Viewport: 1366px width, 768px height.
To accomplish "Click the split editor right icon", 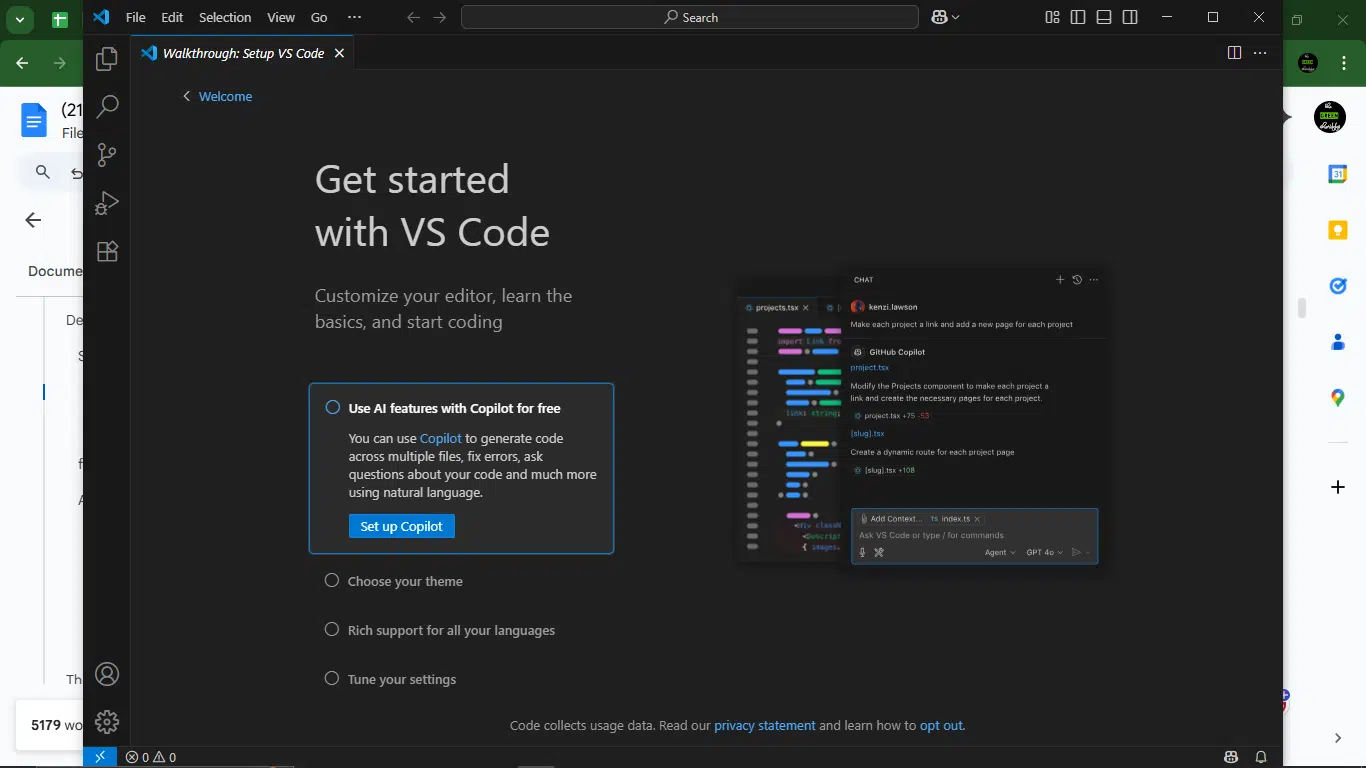I will (1234, 53).
